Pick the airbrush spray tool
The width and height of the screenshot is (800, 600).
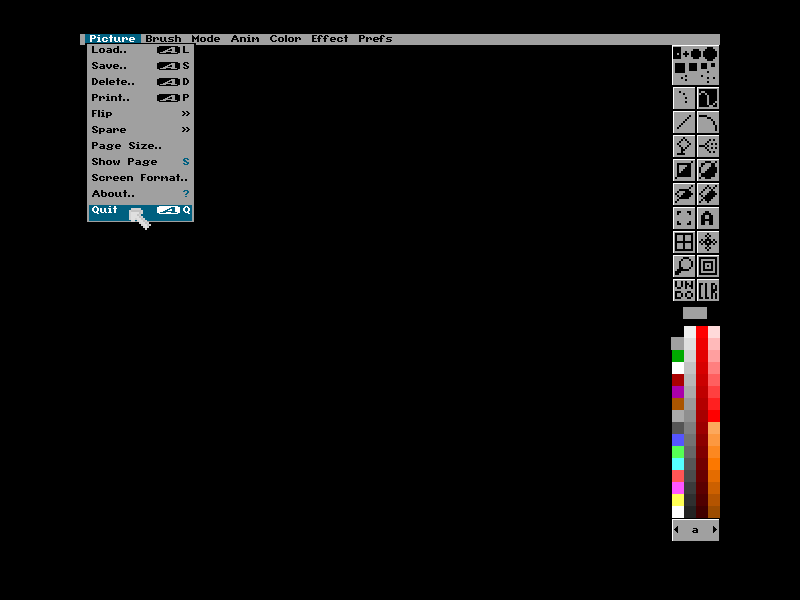pos(708,146)
